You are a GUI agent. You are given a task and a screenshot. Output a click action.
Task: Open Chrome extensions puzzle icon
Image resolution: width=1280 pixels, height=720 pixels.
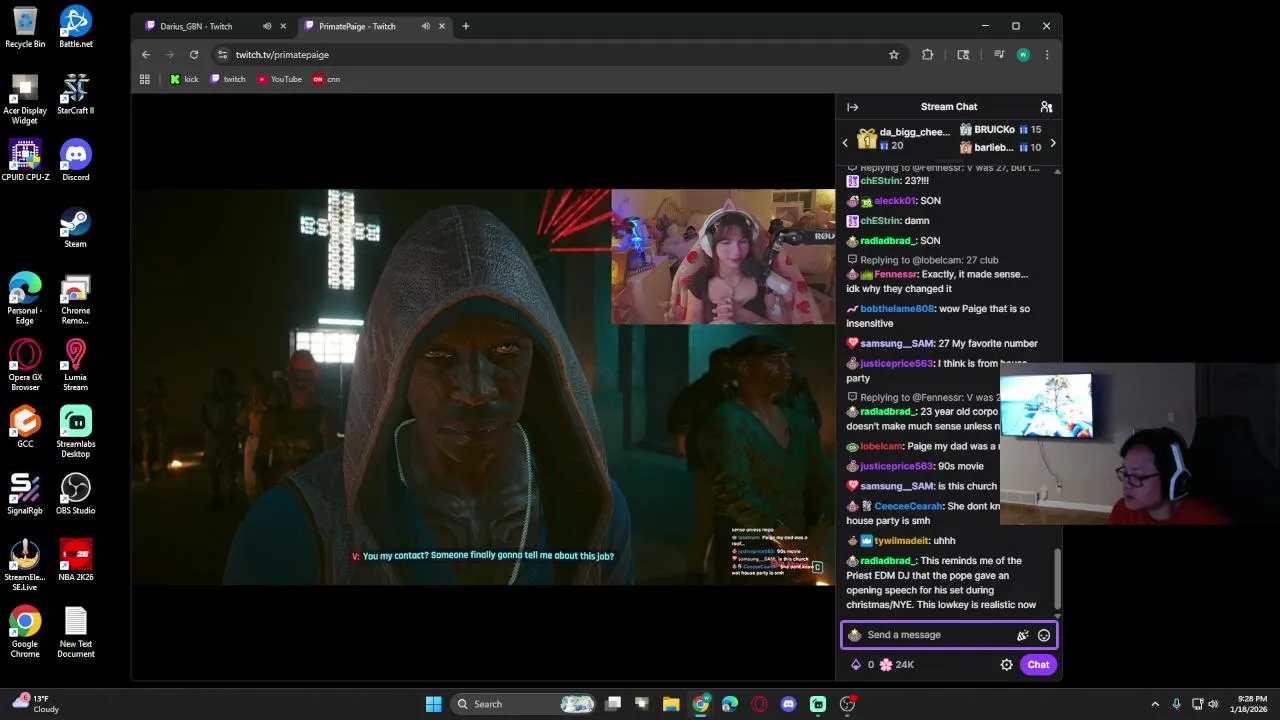928,55
